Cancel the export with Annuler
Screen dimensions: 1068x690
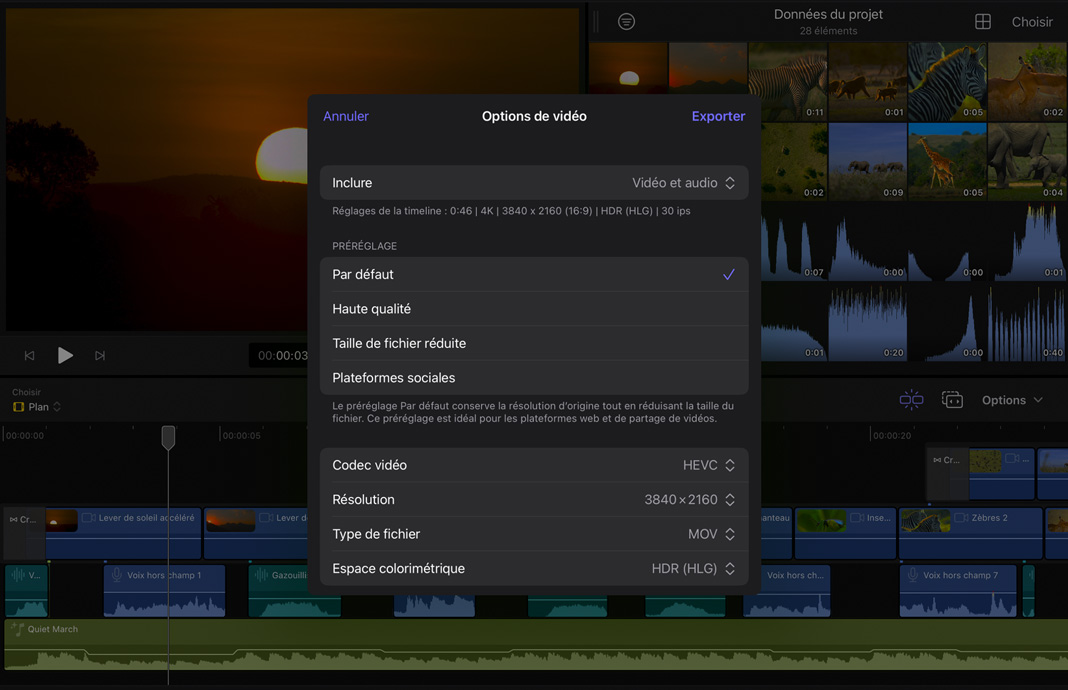pyautogui.click(x=345, y=115)
